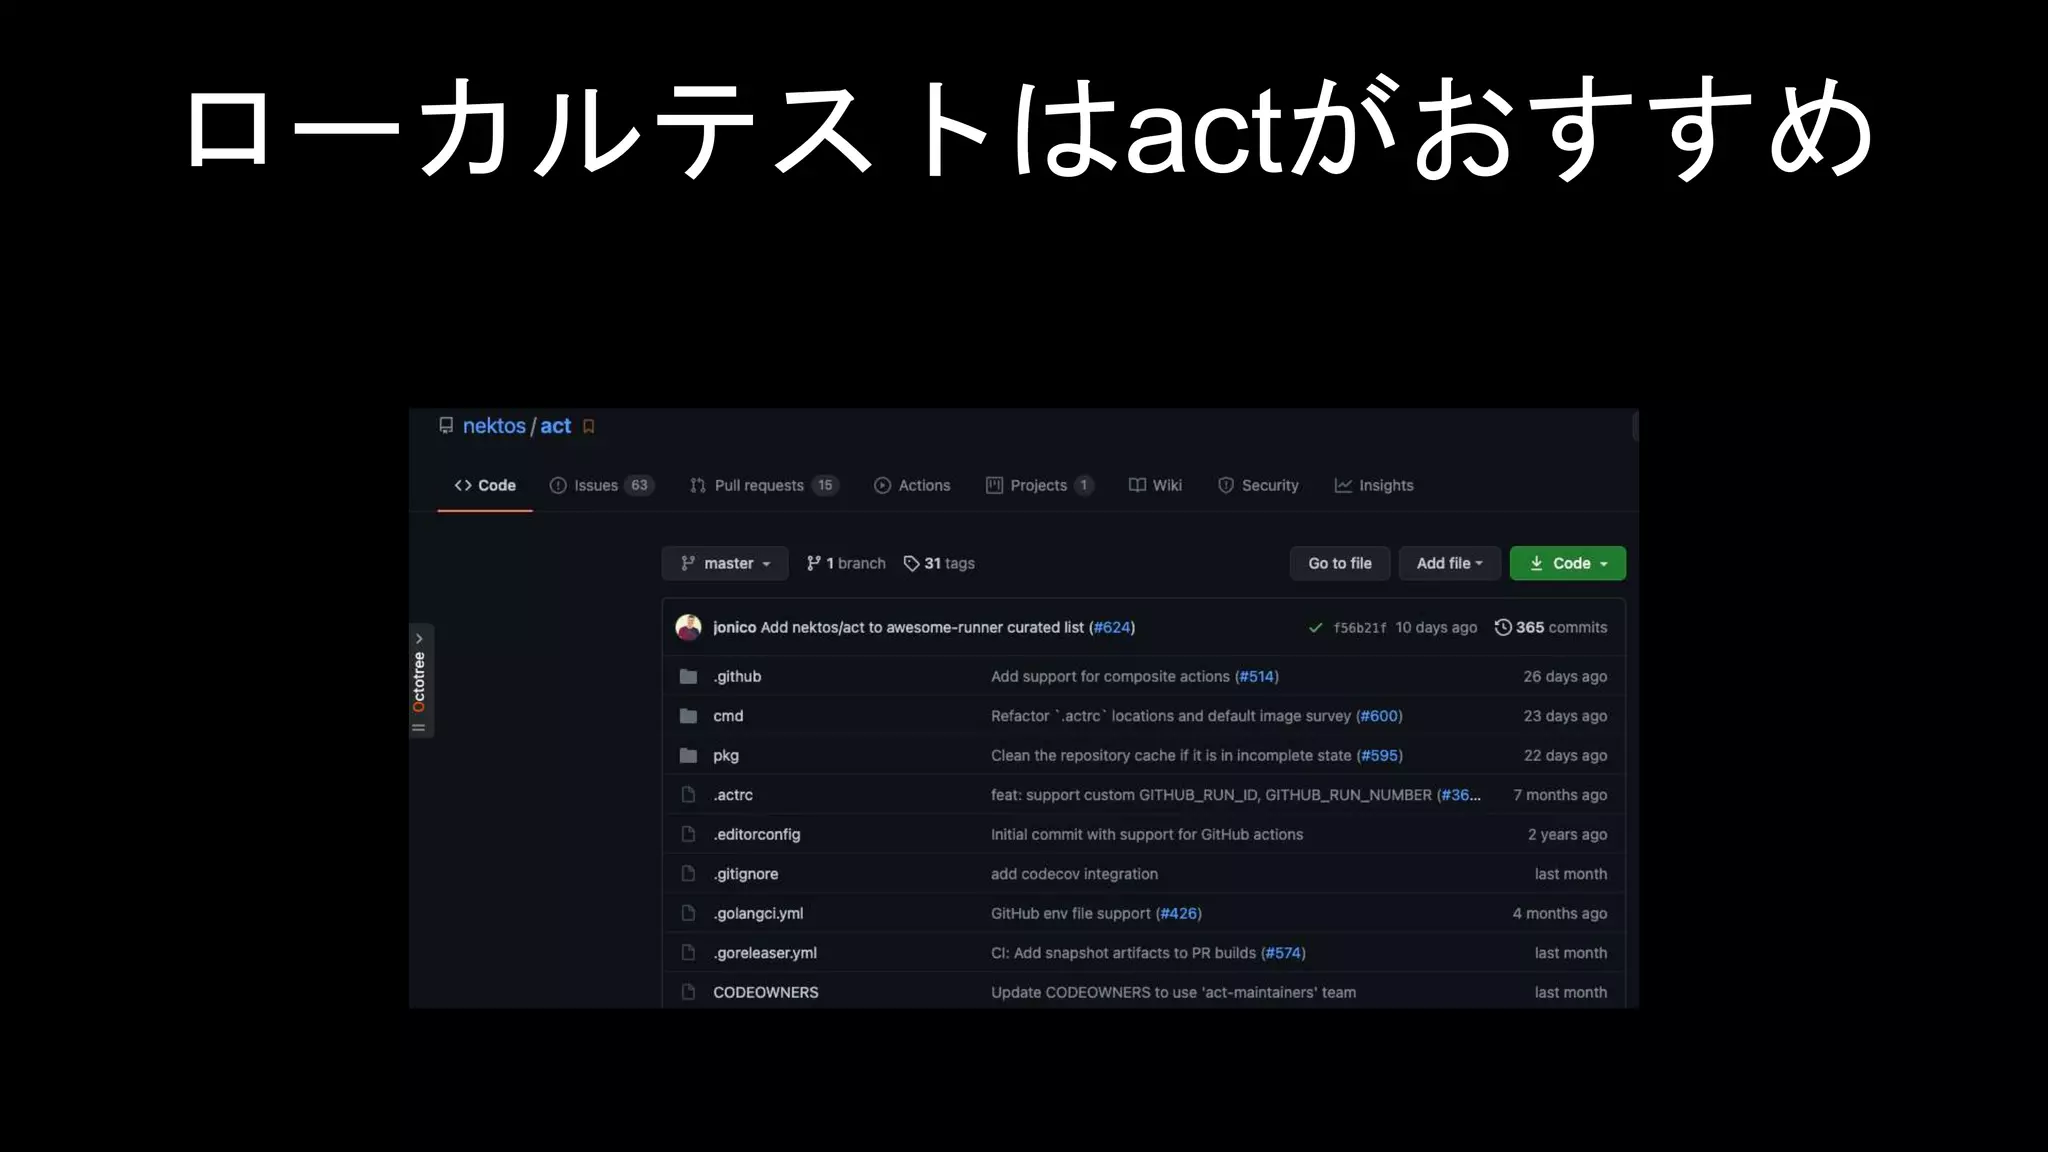Open the act repository link
This screenshot has width=2048, height=1152.
point(556,426)
